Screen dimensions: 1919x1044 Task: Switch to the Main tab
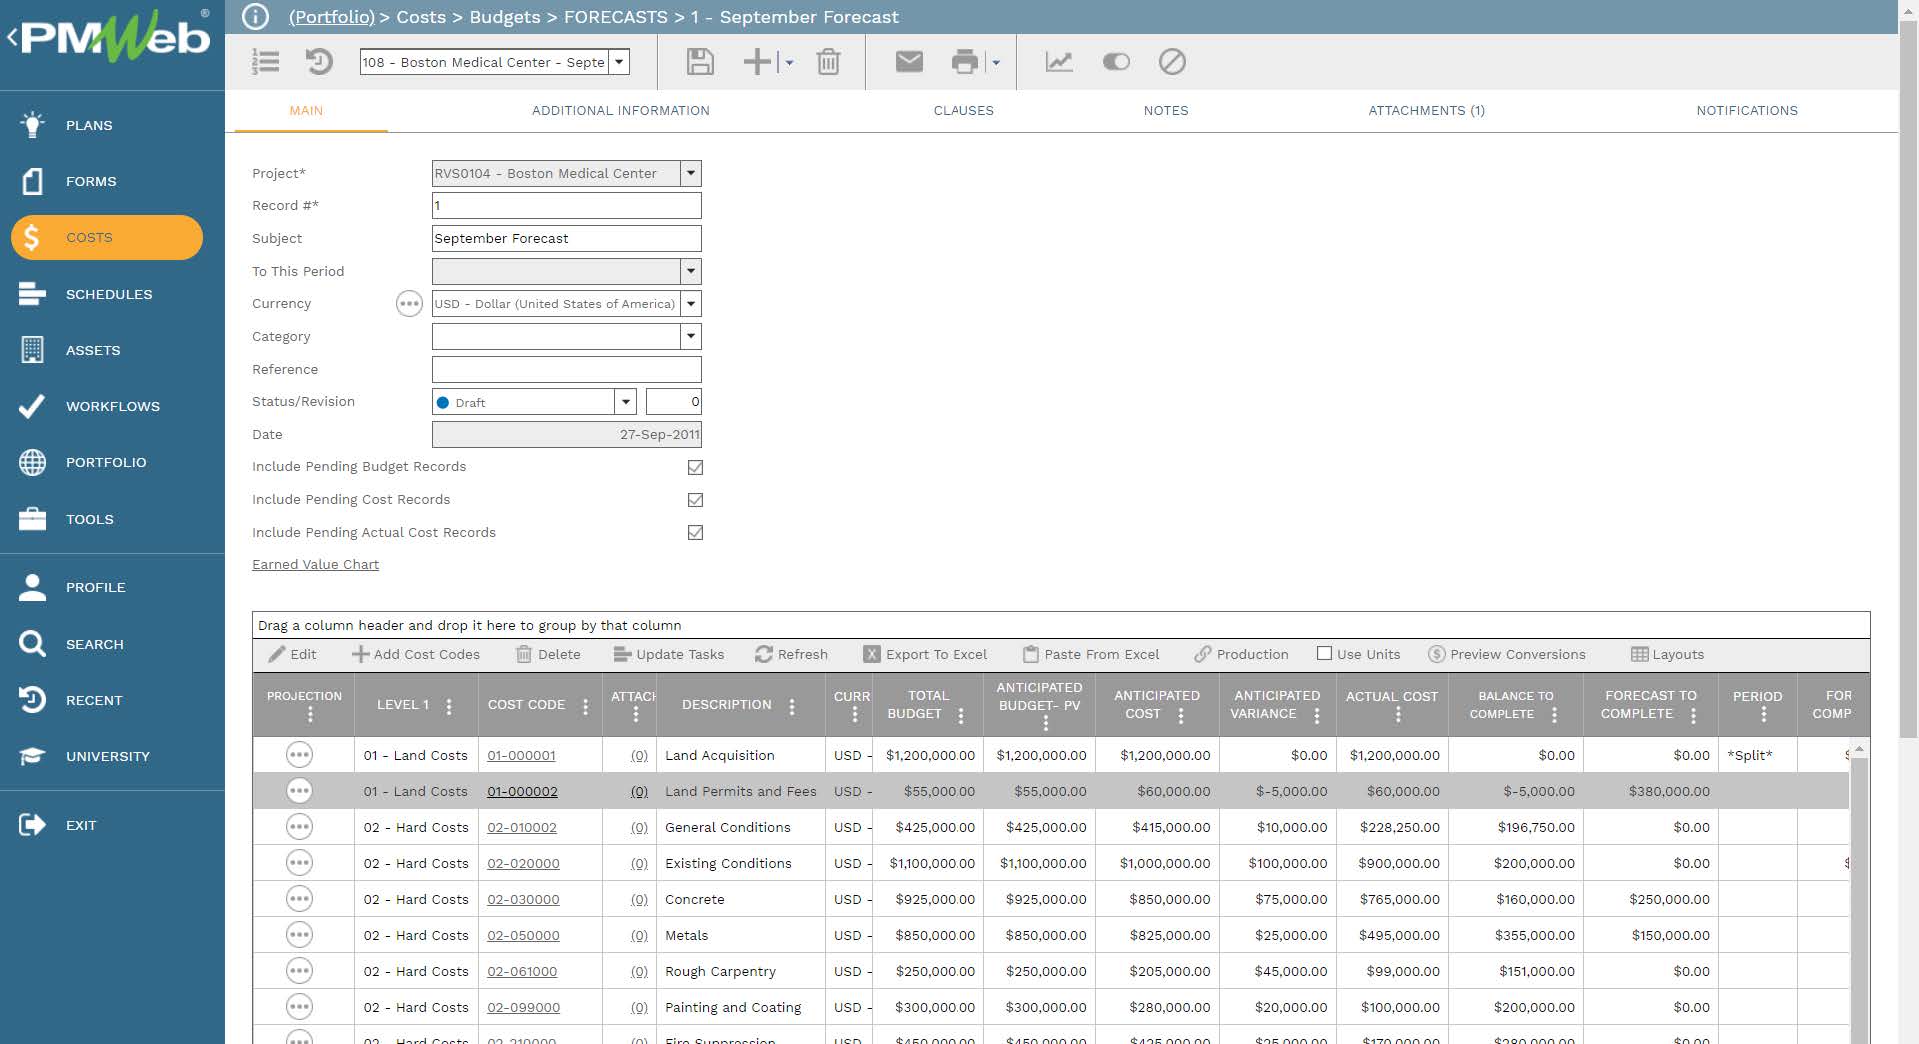pyautogui.click(x=306, y=110)
